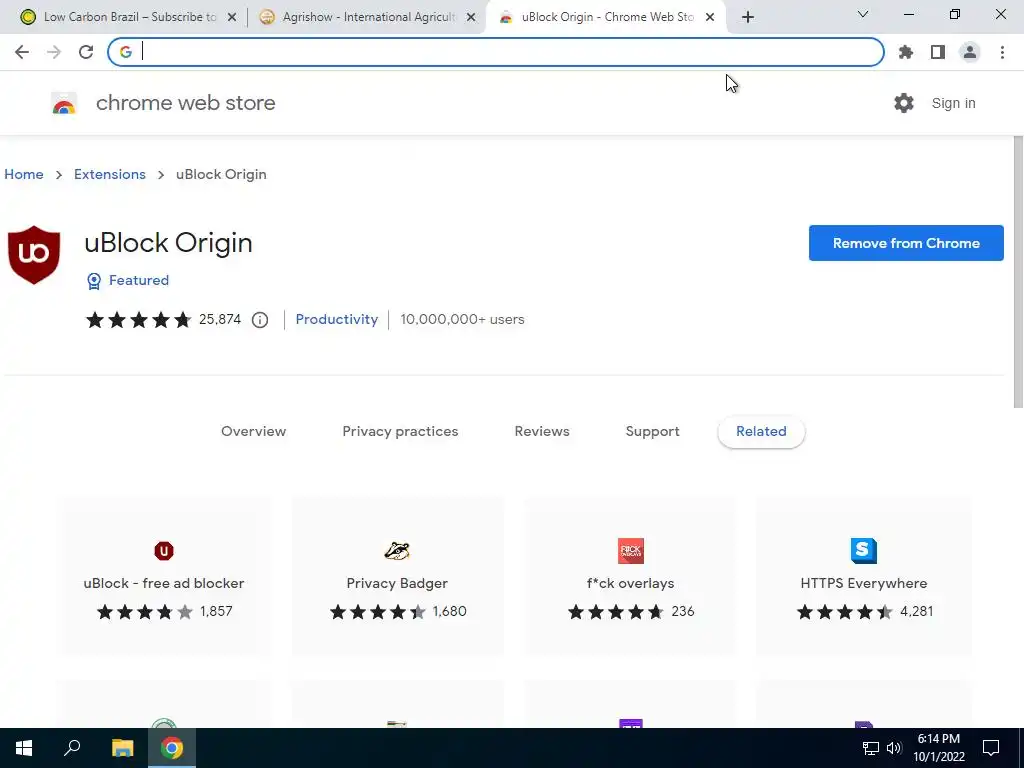The width and height of the screenshot is (1024, 768).
Task: Click the '25,874' ratings count
Action: [219, 319]
